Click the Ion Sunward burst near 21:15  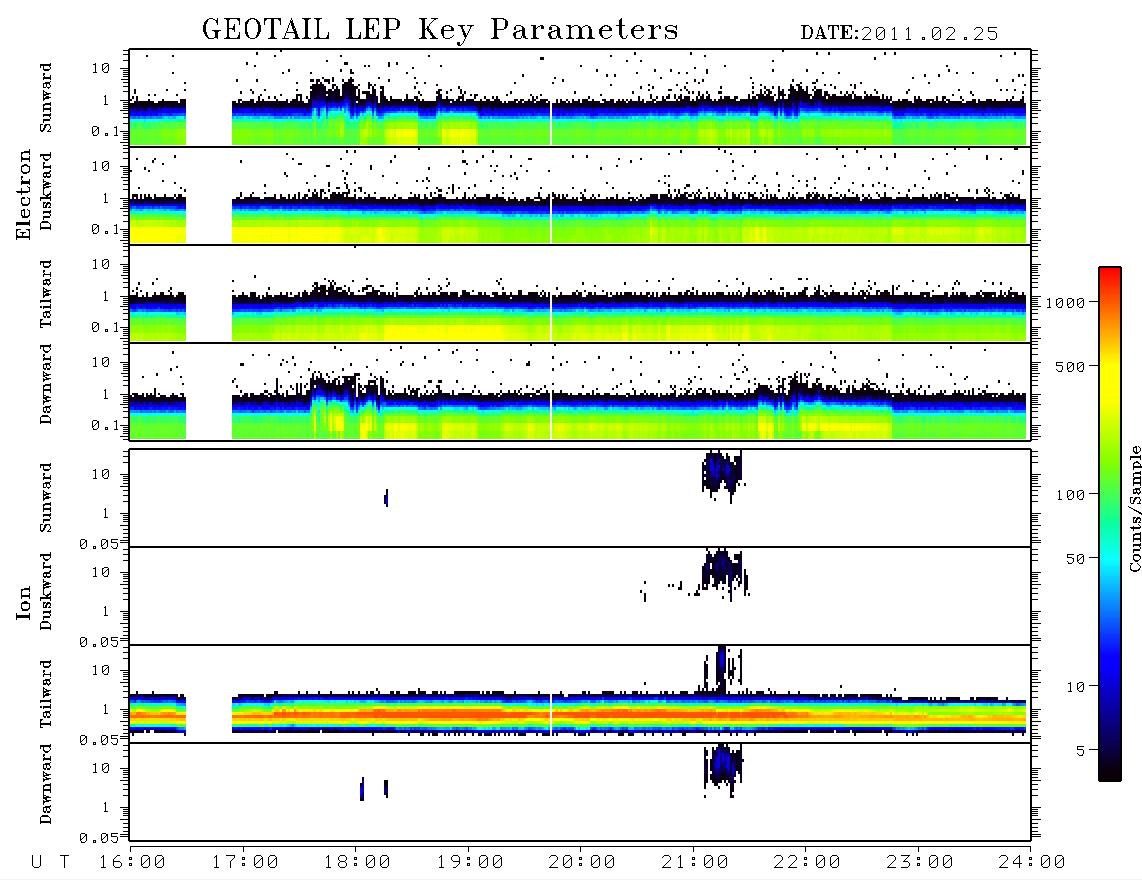[721, 474]
